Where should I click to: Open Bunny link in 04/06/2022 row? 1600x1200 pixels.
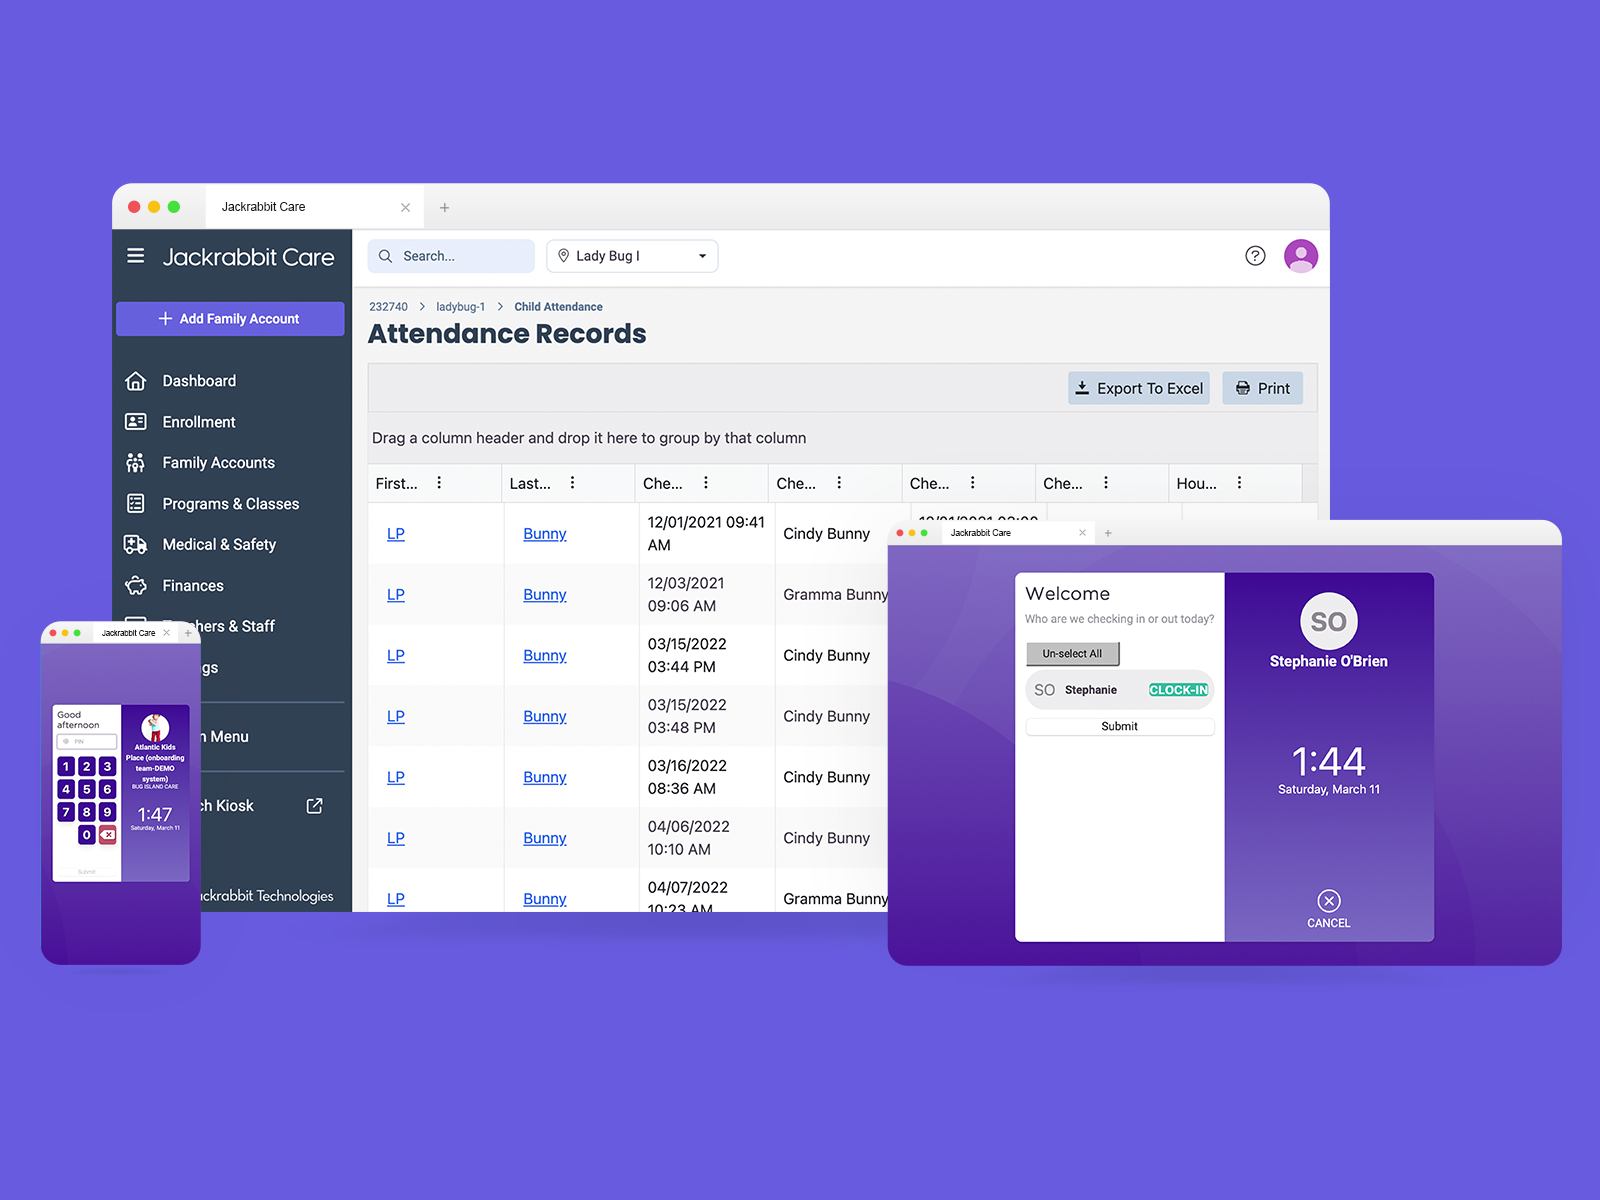[x=545, y=839]
